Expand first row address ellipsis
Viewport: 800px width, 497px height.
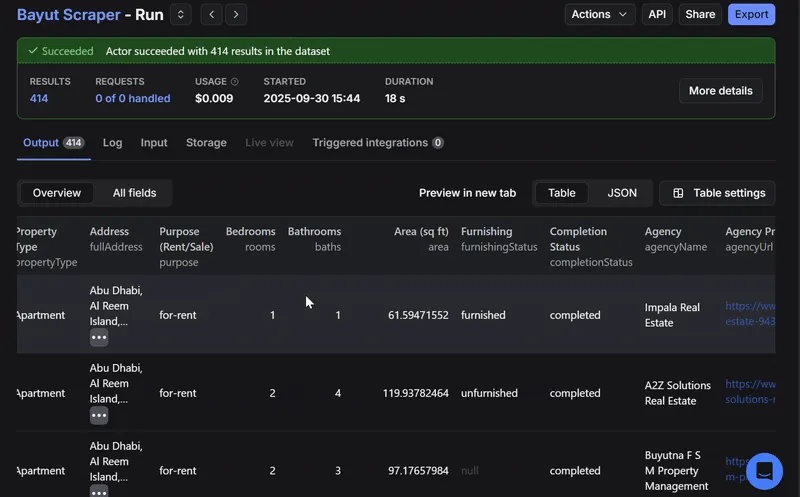[99, 337]
